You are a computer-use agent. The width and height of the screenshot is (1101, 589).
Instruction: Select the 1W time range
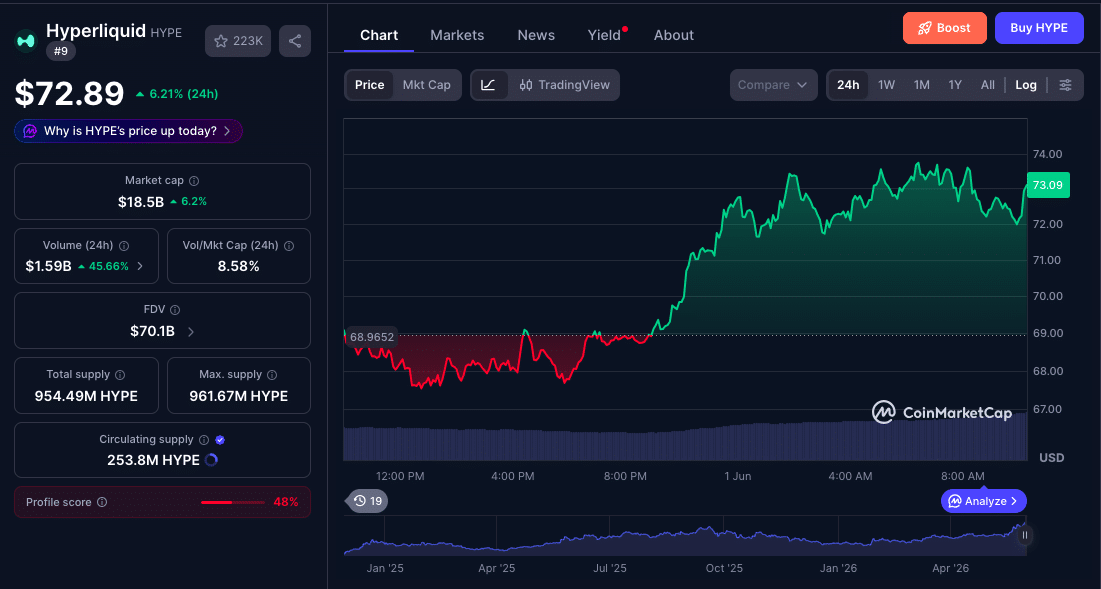click(x=887, y=85)
